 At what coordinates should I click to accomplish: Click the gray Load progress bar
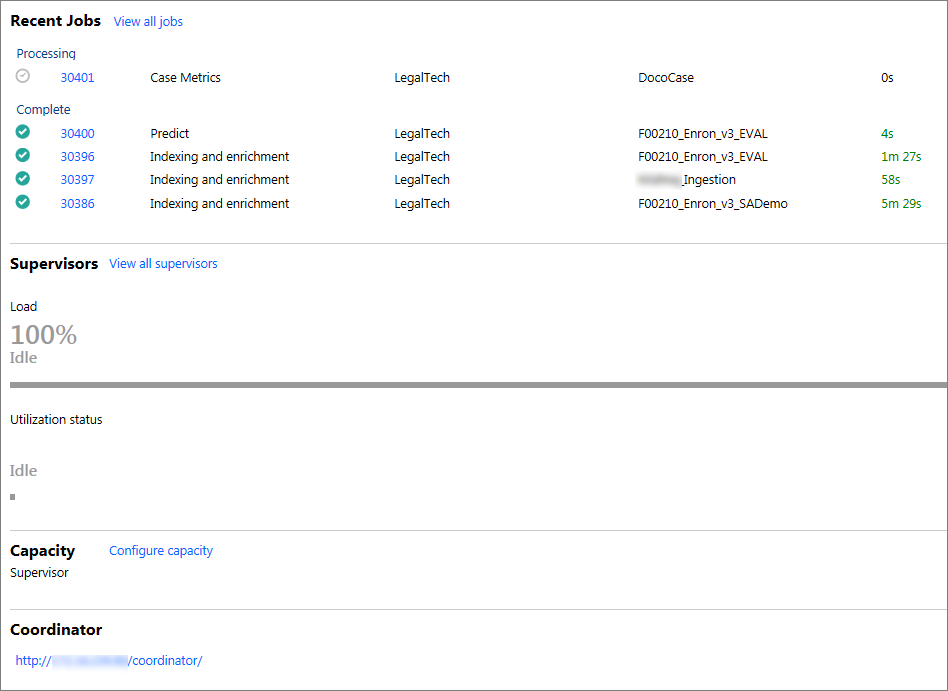pos(474,383)
